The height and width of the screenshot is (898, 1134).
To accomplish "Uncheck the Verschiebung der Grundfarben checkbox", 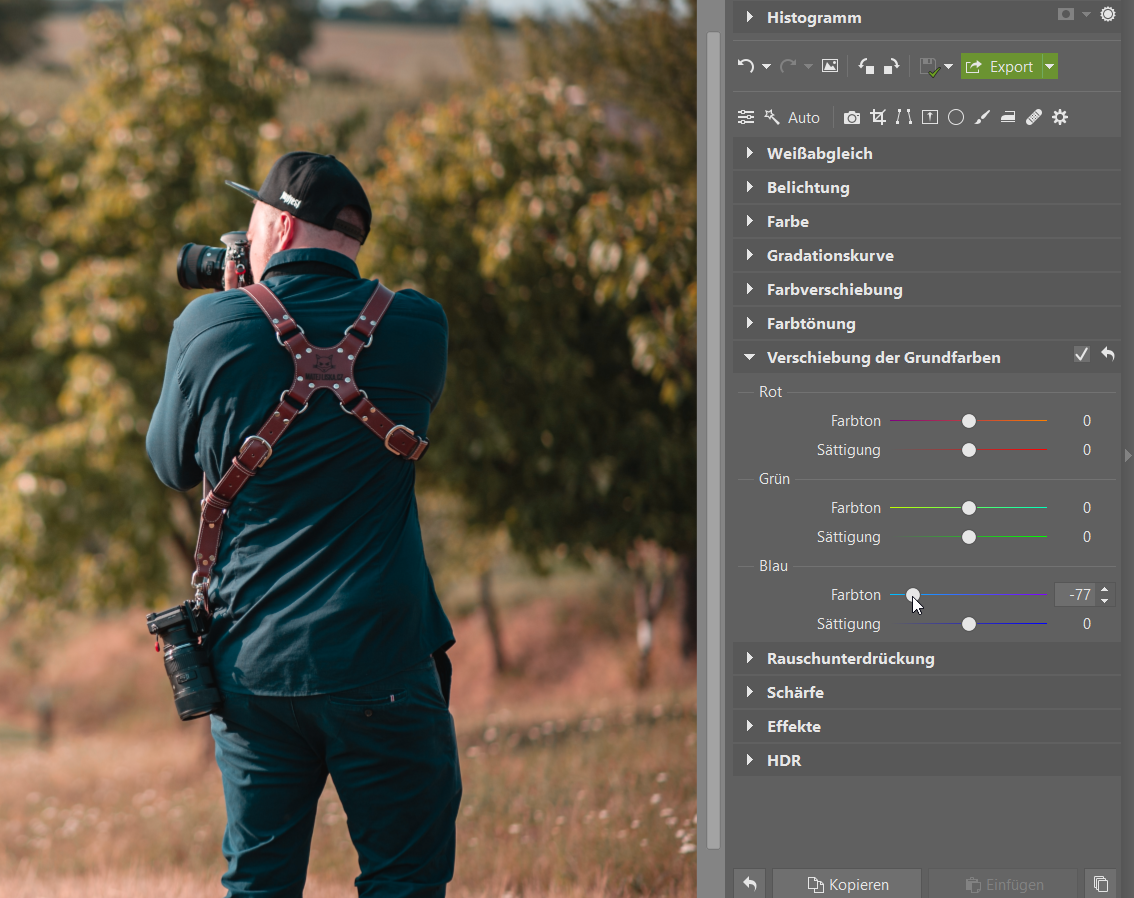I will point(1081,354).
